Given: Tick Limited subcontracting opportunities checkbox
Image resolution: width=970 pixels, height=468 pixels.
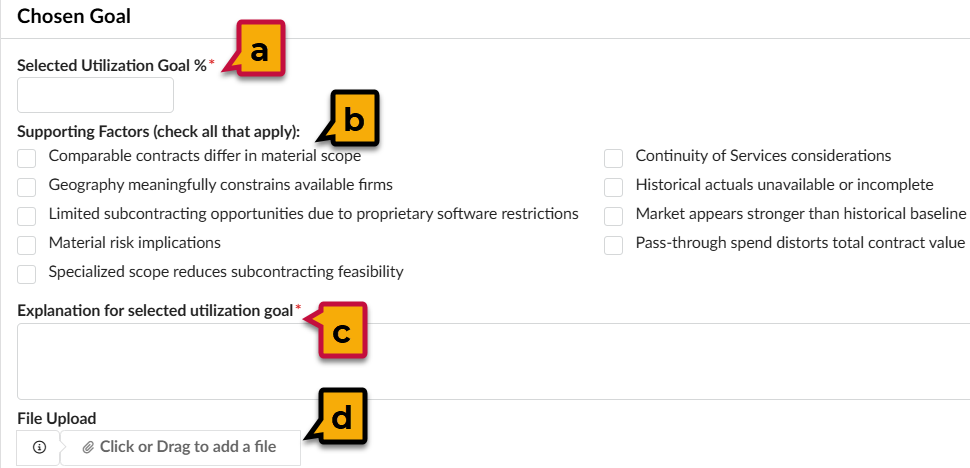Looking at the screenshot, I should click(27, 216).
